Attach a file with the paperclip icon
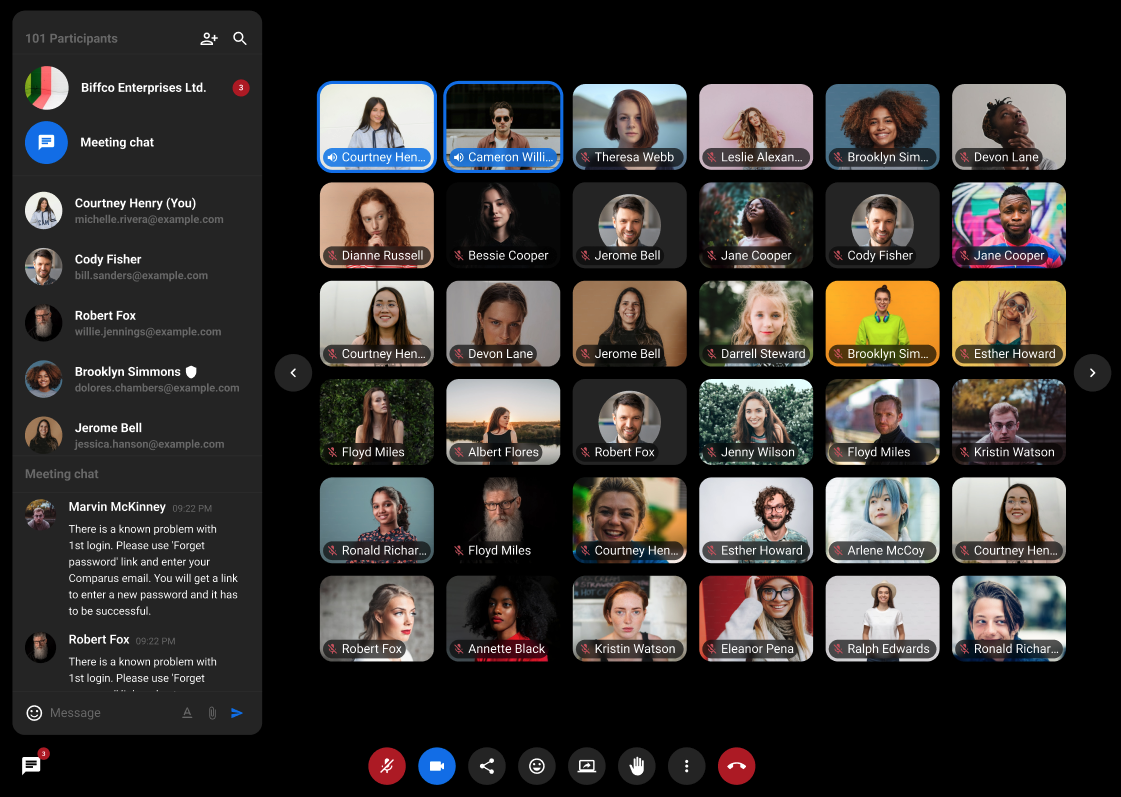The image size is (1121, 797). (x=212, y=713)
